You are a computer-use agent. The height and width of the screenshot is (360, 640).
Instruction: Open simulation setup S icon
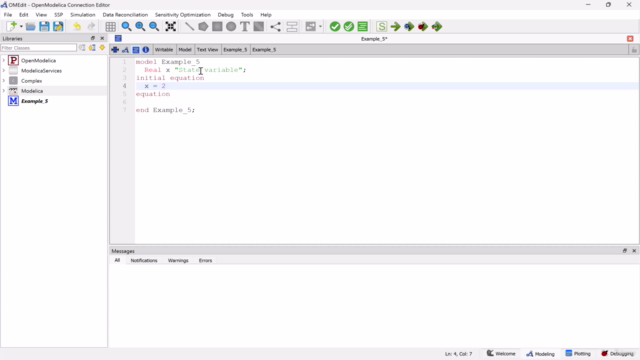381,27
